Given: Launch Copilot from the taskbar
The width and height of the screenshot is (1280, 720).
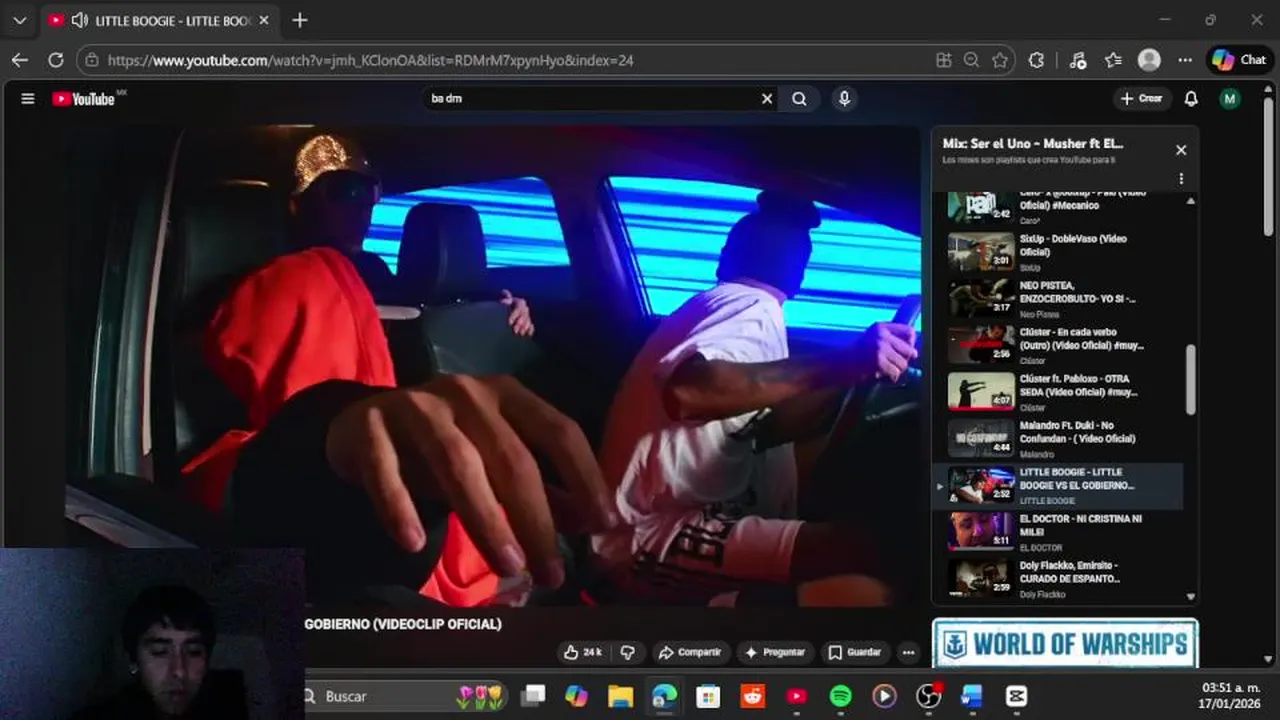Looking at the screenshot, I should click(x=577, y=696).
